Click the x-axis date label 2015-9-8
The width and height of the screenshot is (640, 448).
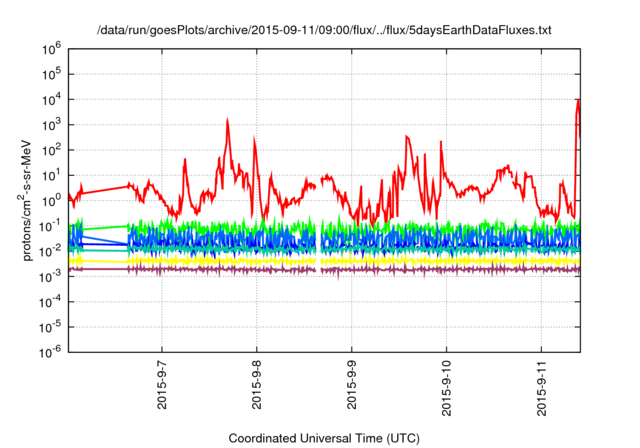coord(257,385)
